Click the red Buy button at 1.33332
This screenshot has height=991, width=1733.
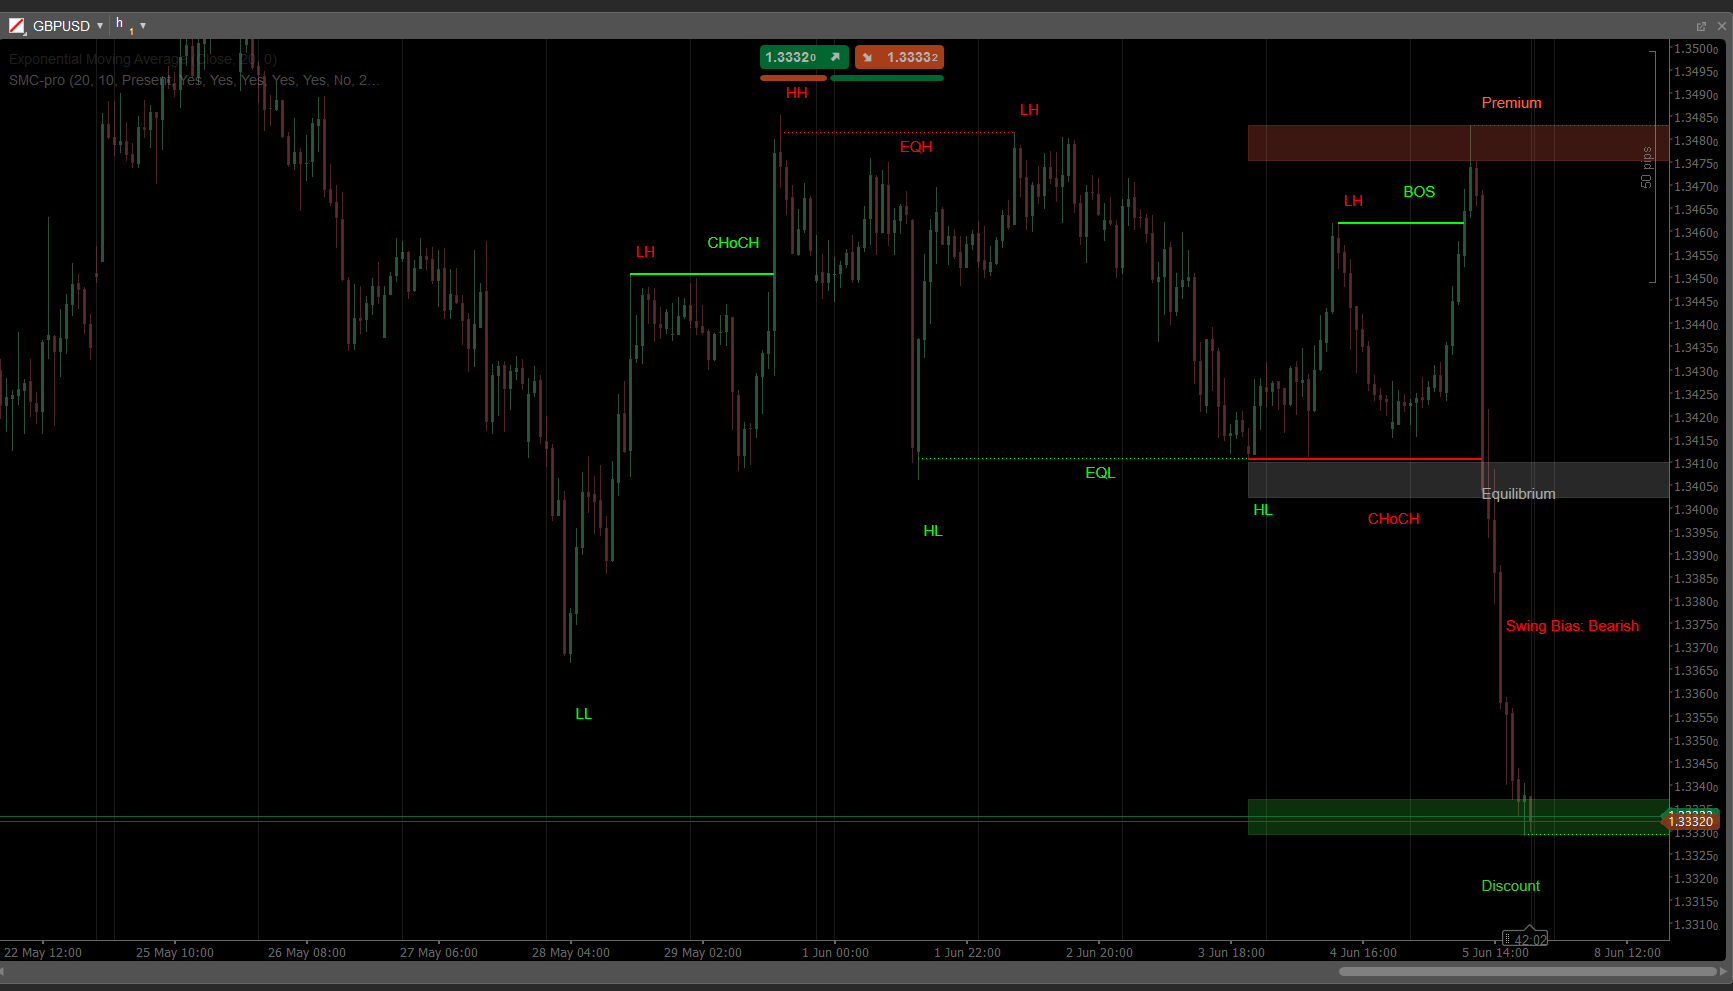pos(899,57)
